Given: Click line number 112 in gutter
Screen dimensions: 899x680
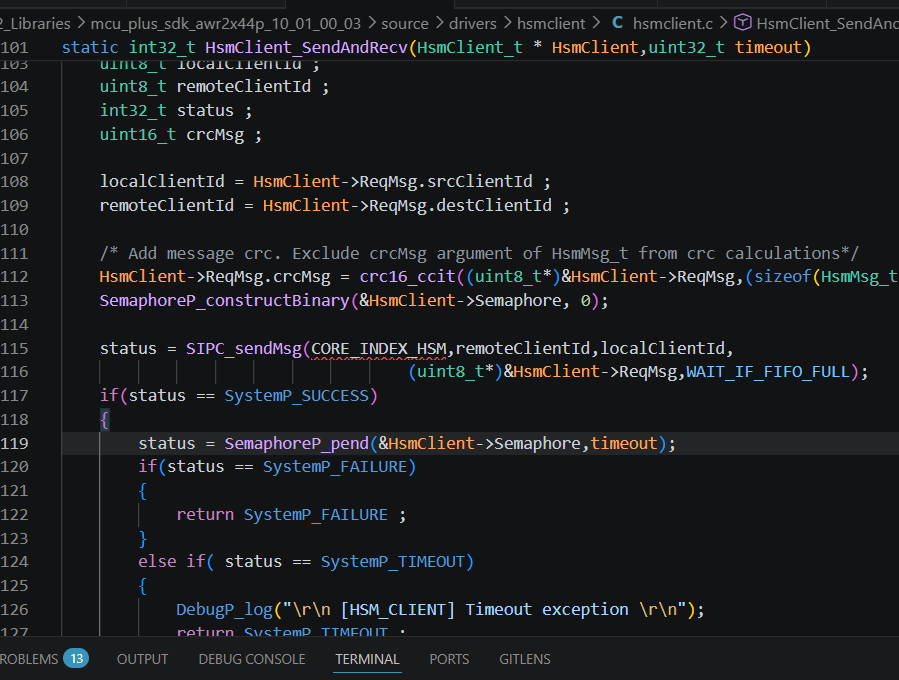Looking at the screenshot, I should pos(14,277).
